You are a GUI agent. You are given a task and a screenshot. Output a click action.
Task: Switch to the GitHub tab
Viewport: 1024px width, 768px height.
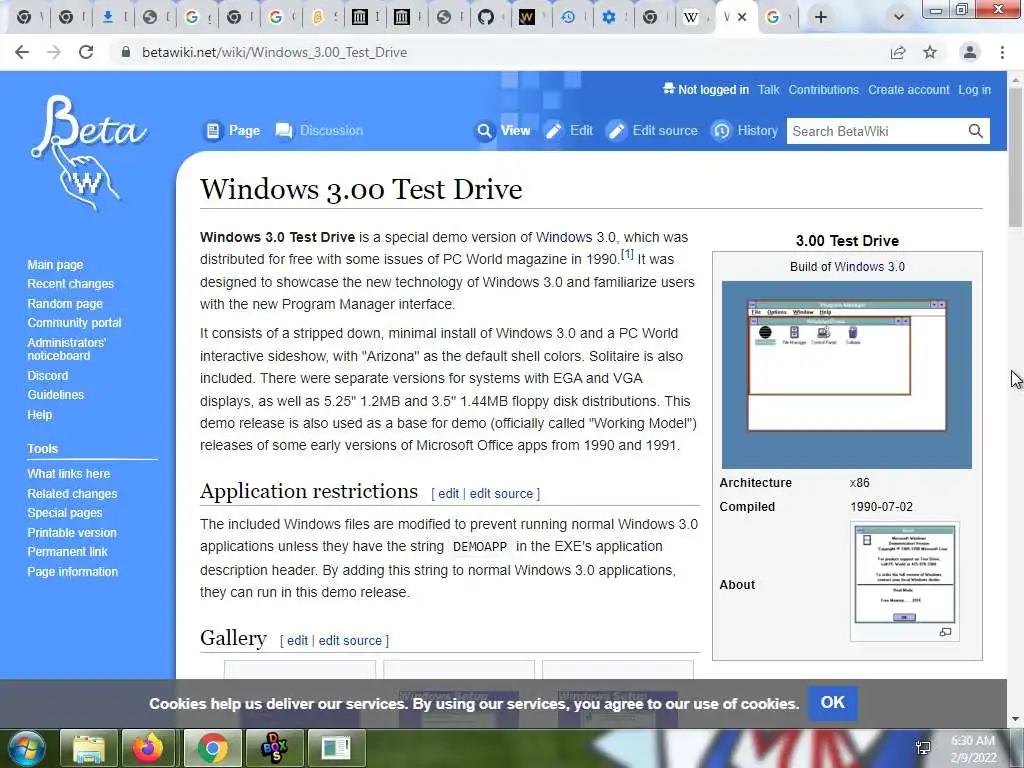[x=485, y=17]
